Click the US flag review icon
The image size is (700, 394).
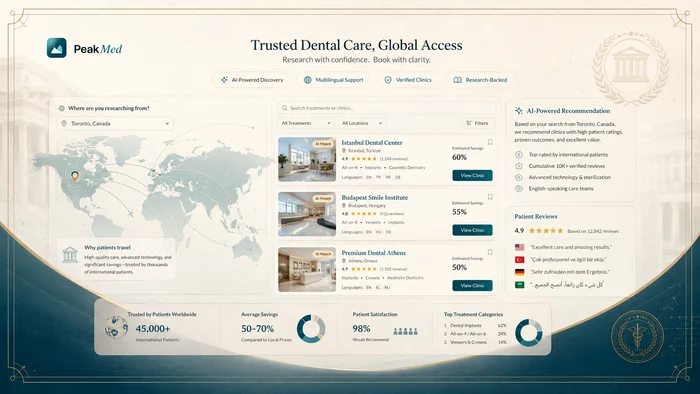point(520,247)
